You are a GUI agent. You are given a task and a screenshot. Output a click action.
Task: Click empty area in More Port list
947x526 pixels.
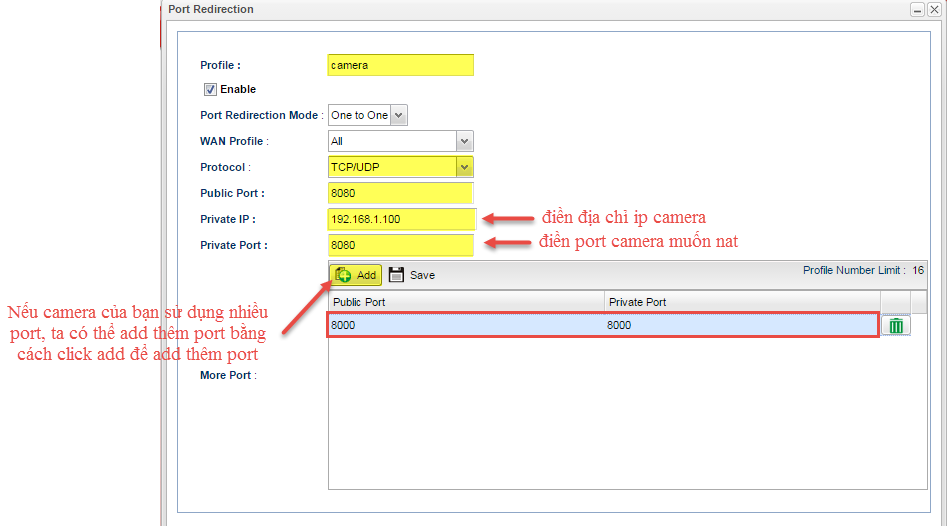click(x=620, y=420)
